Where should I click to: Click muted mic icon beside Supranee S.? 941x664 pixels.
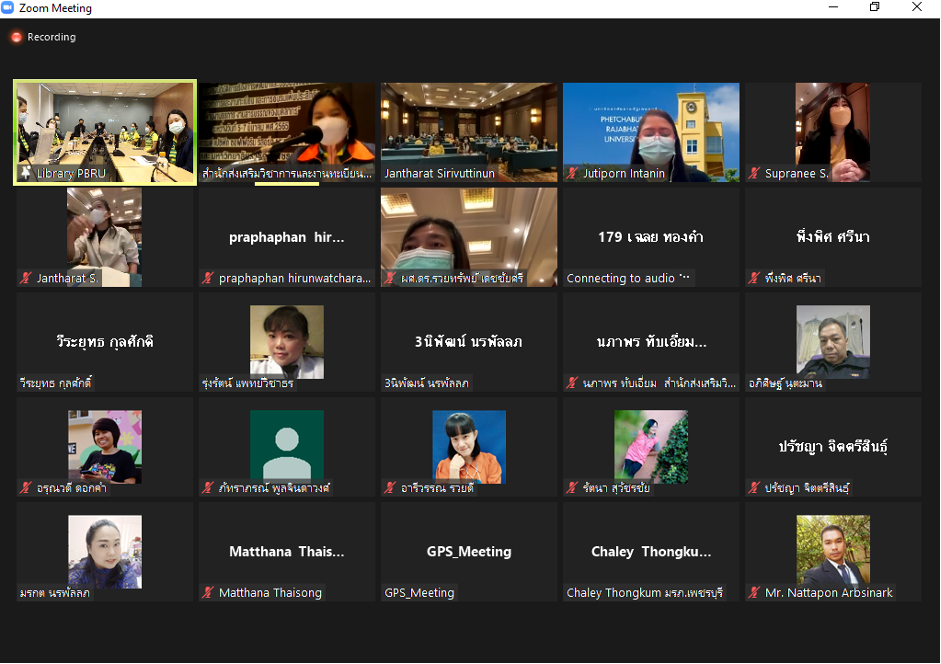click(755, 173)
